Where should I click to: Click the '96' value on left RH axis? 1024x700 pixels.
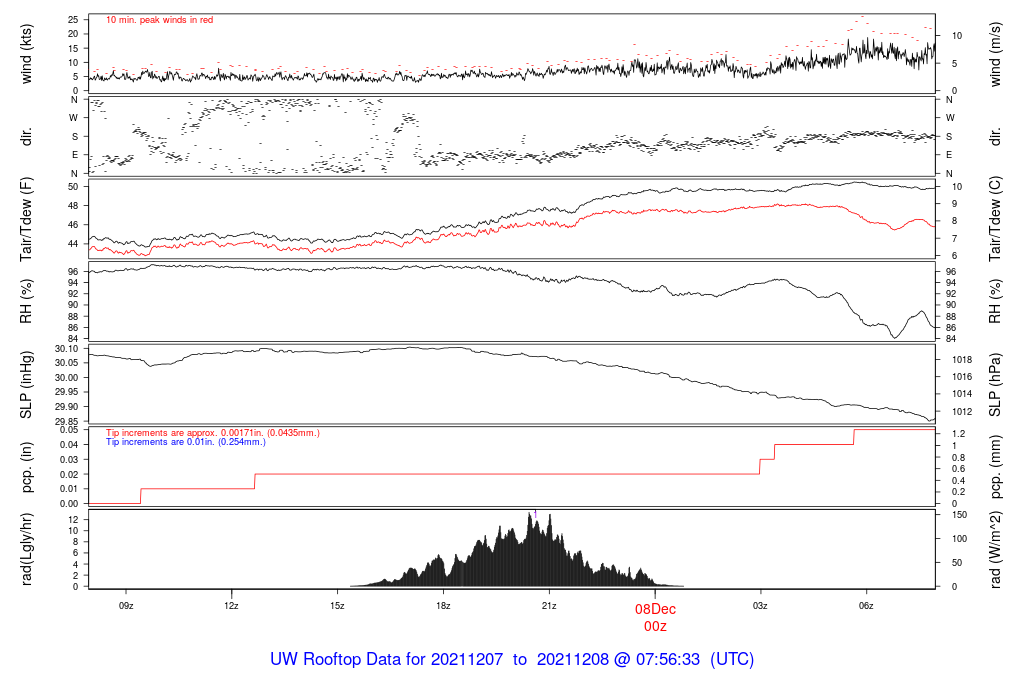pos(73,272)
